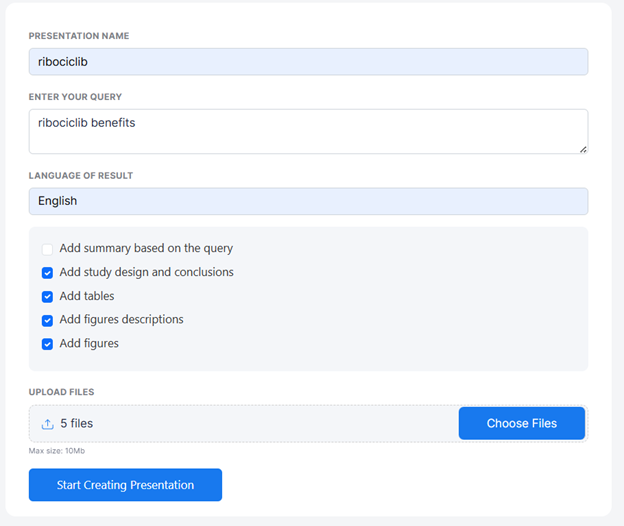
Task: Click the Language of Result heading label
Action: pos(81,176)
